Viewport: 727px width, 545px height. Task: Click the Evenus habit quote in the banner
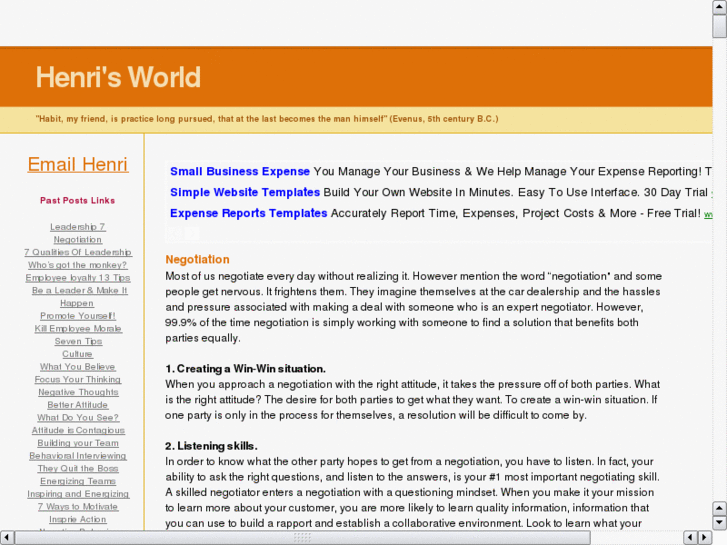click(267, 119)
